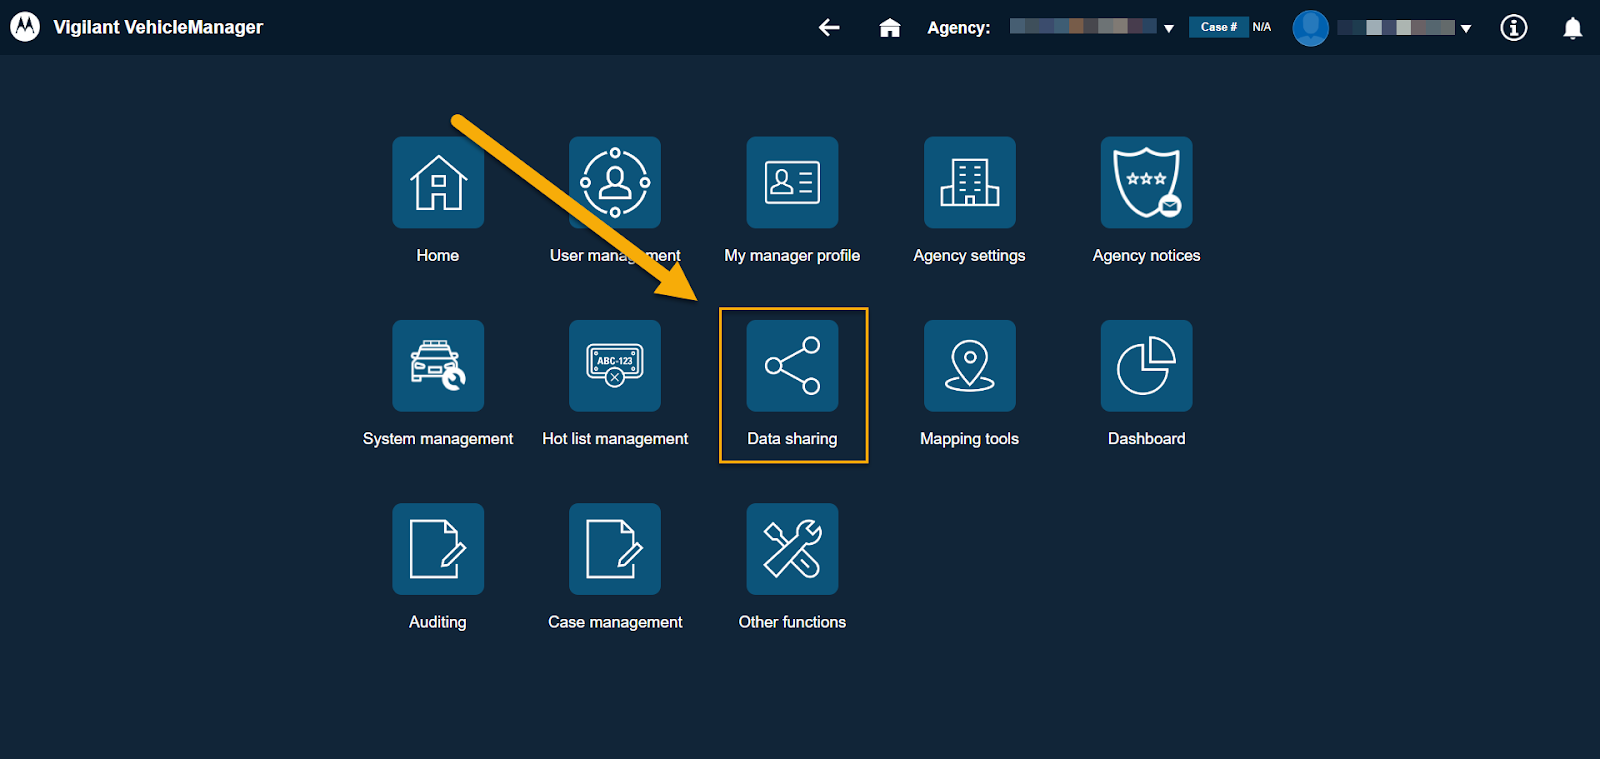Click the Home label

[x=438, y=255]
